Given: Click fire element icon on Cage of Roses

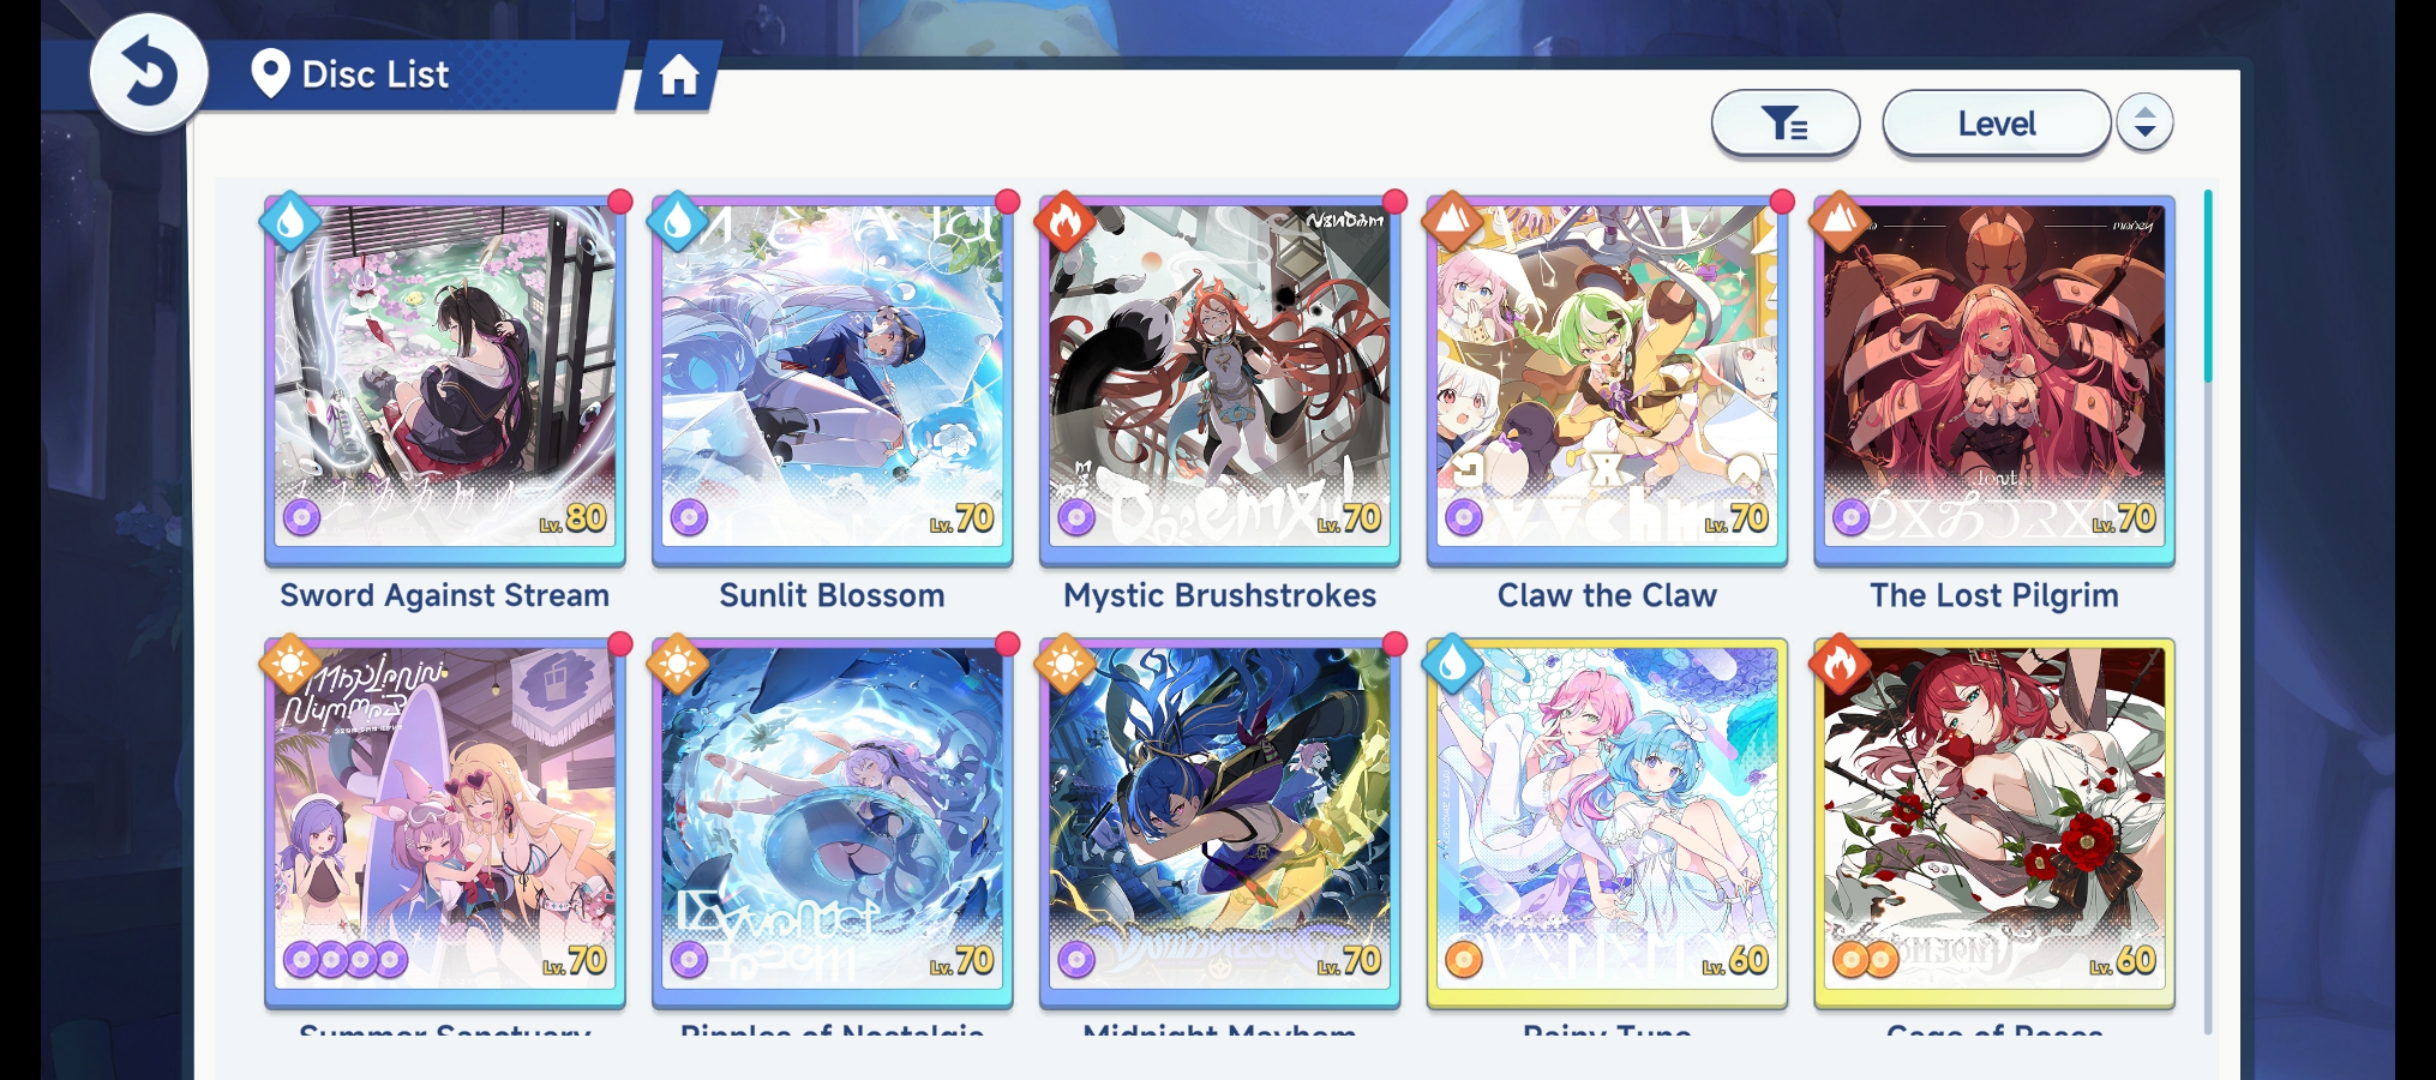Looking at the screenshot, I should (1839, 664).
